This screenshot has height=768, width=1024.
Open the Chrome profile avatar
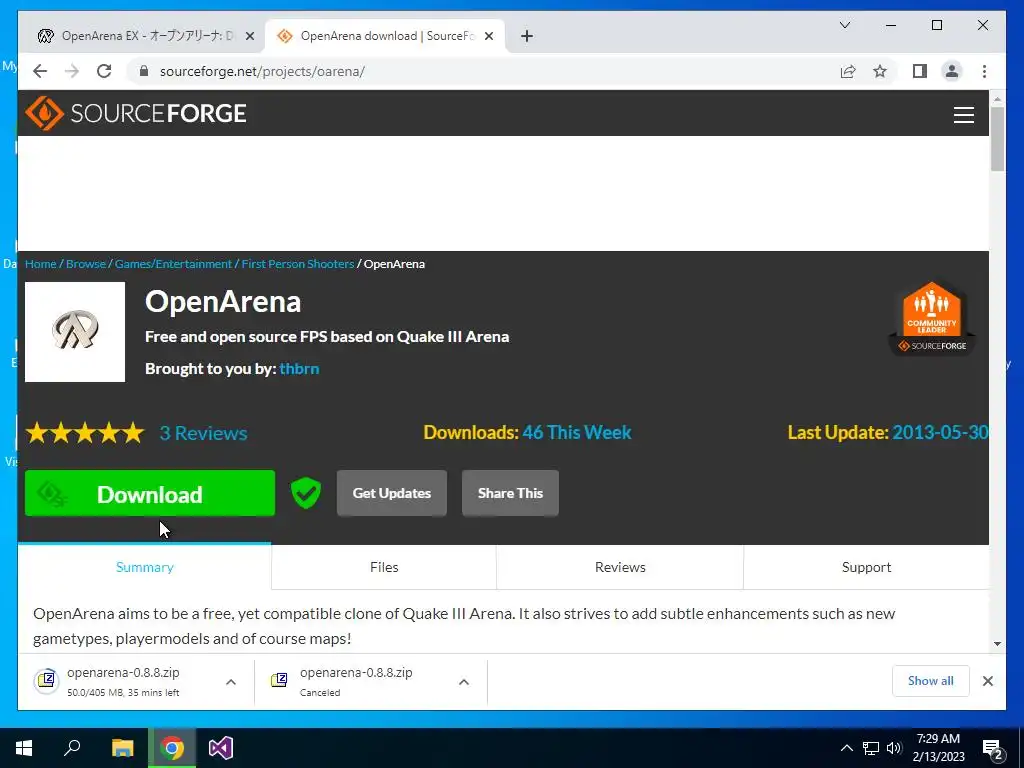952,71
